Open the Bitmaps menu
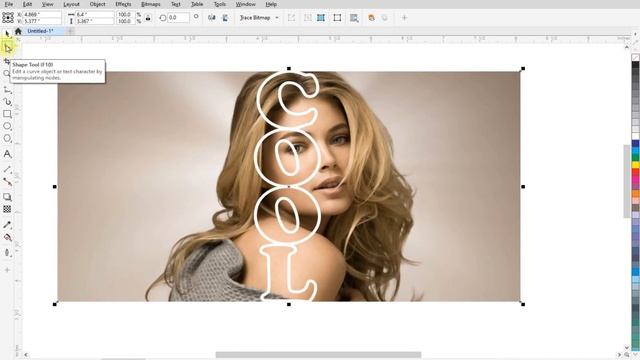This screenshot has width=640, height=360. pyautogui.click(x=151, y=4)
